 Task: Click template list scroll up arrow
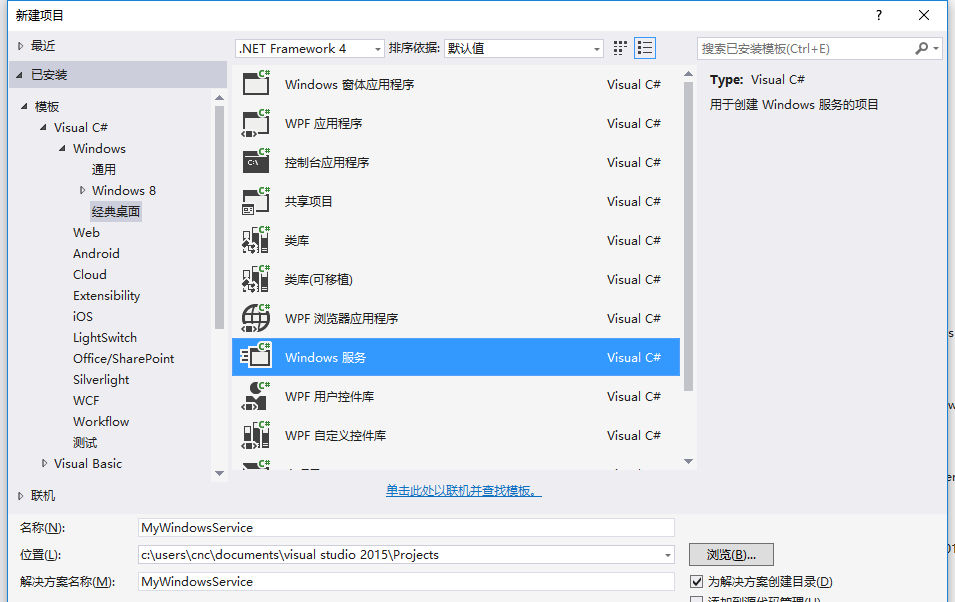coord(688,74)
